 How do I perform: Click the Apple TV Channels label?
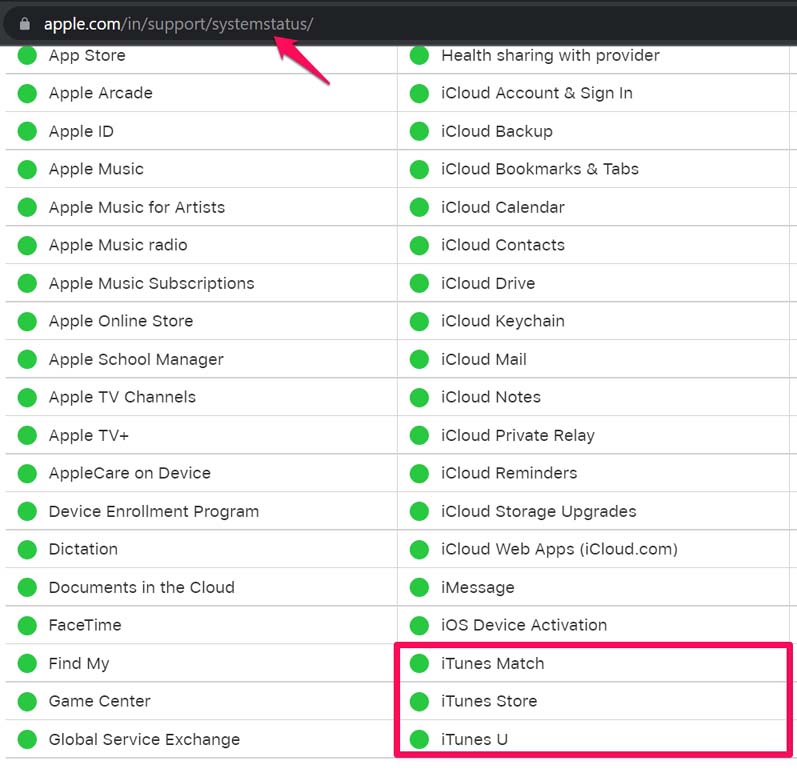[122, 397]
